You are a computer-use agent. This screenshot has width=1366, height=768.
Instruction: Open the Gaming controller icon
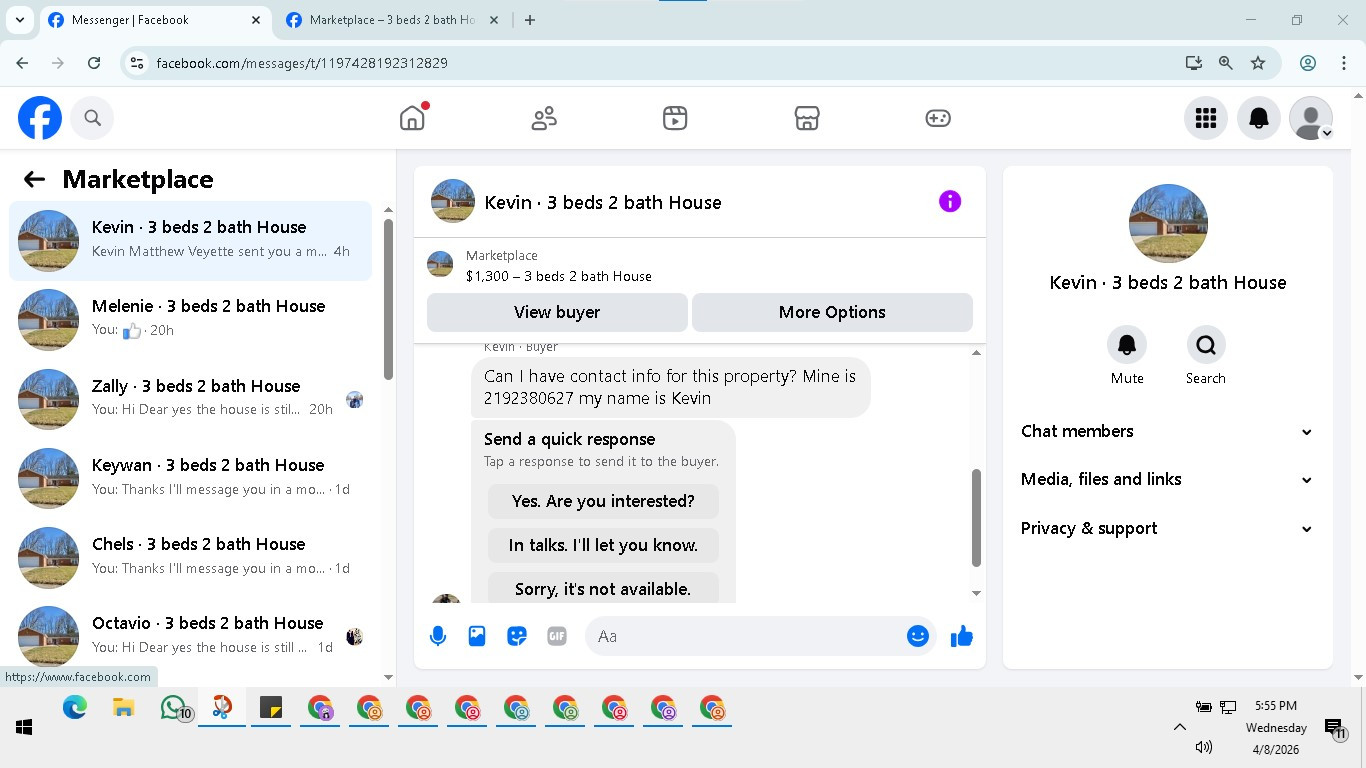pyautogui.click(x=938, y=118)
